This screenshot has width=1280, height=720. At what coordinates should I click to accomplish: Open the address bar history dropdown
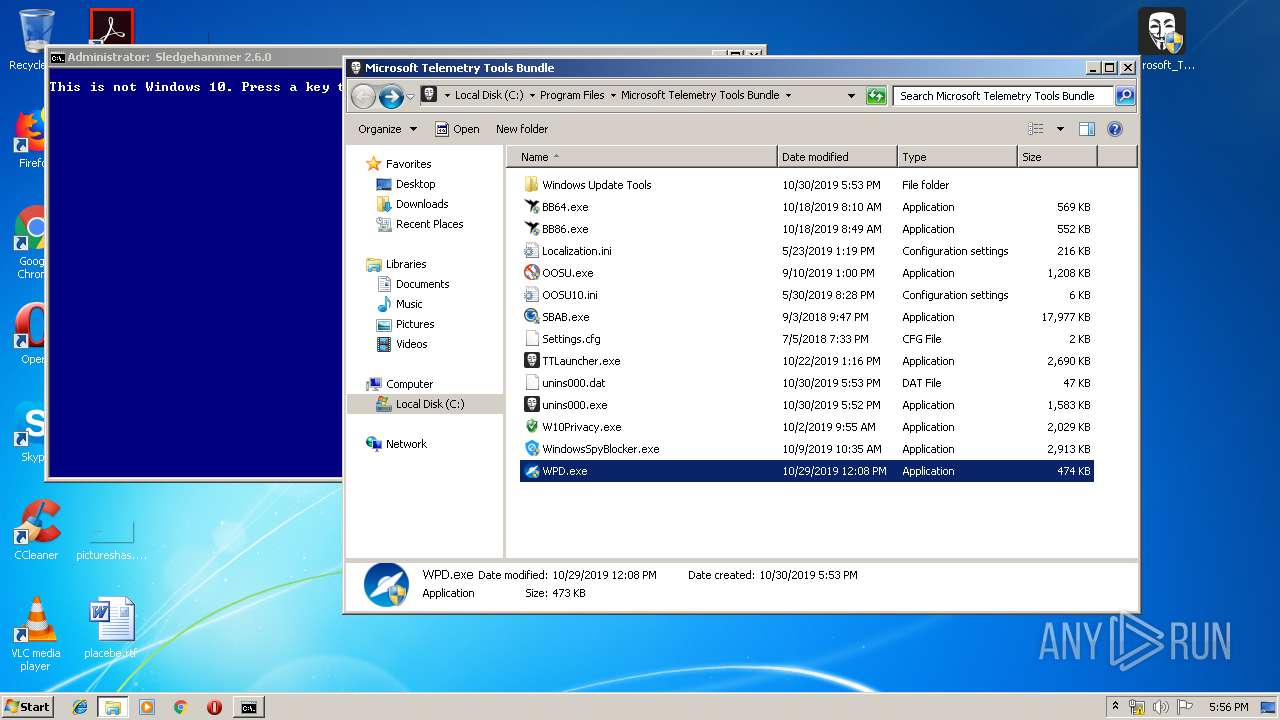coord(851,96)
